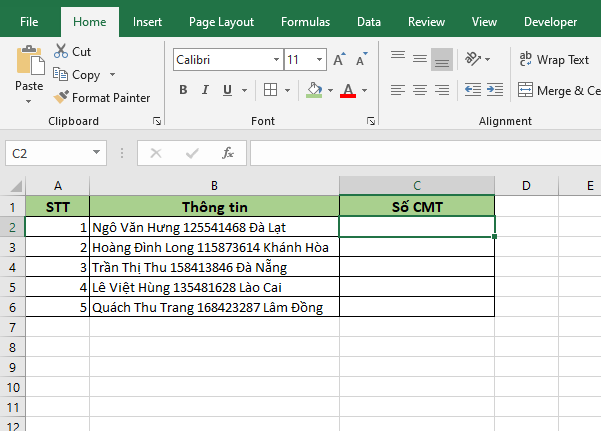Toggle Italic formatting
This screenshot has width=601, height=431.
tap(207, 90)
